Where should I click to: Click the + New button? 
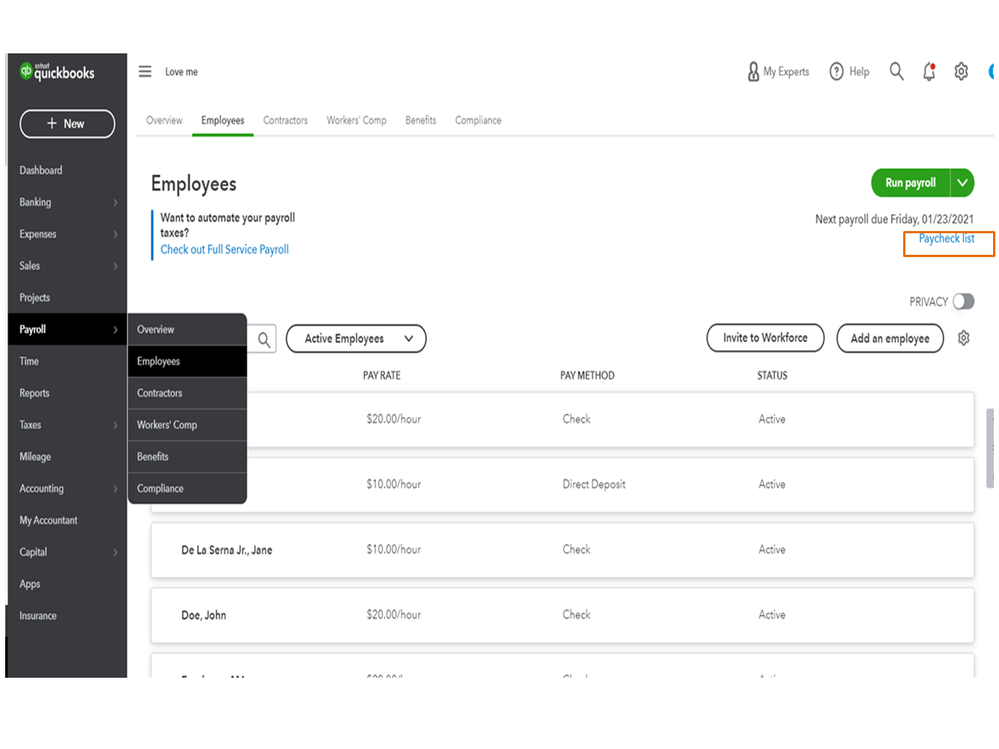67,124
